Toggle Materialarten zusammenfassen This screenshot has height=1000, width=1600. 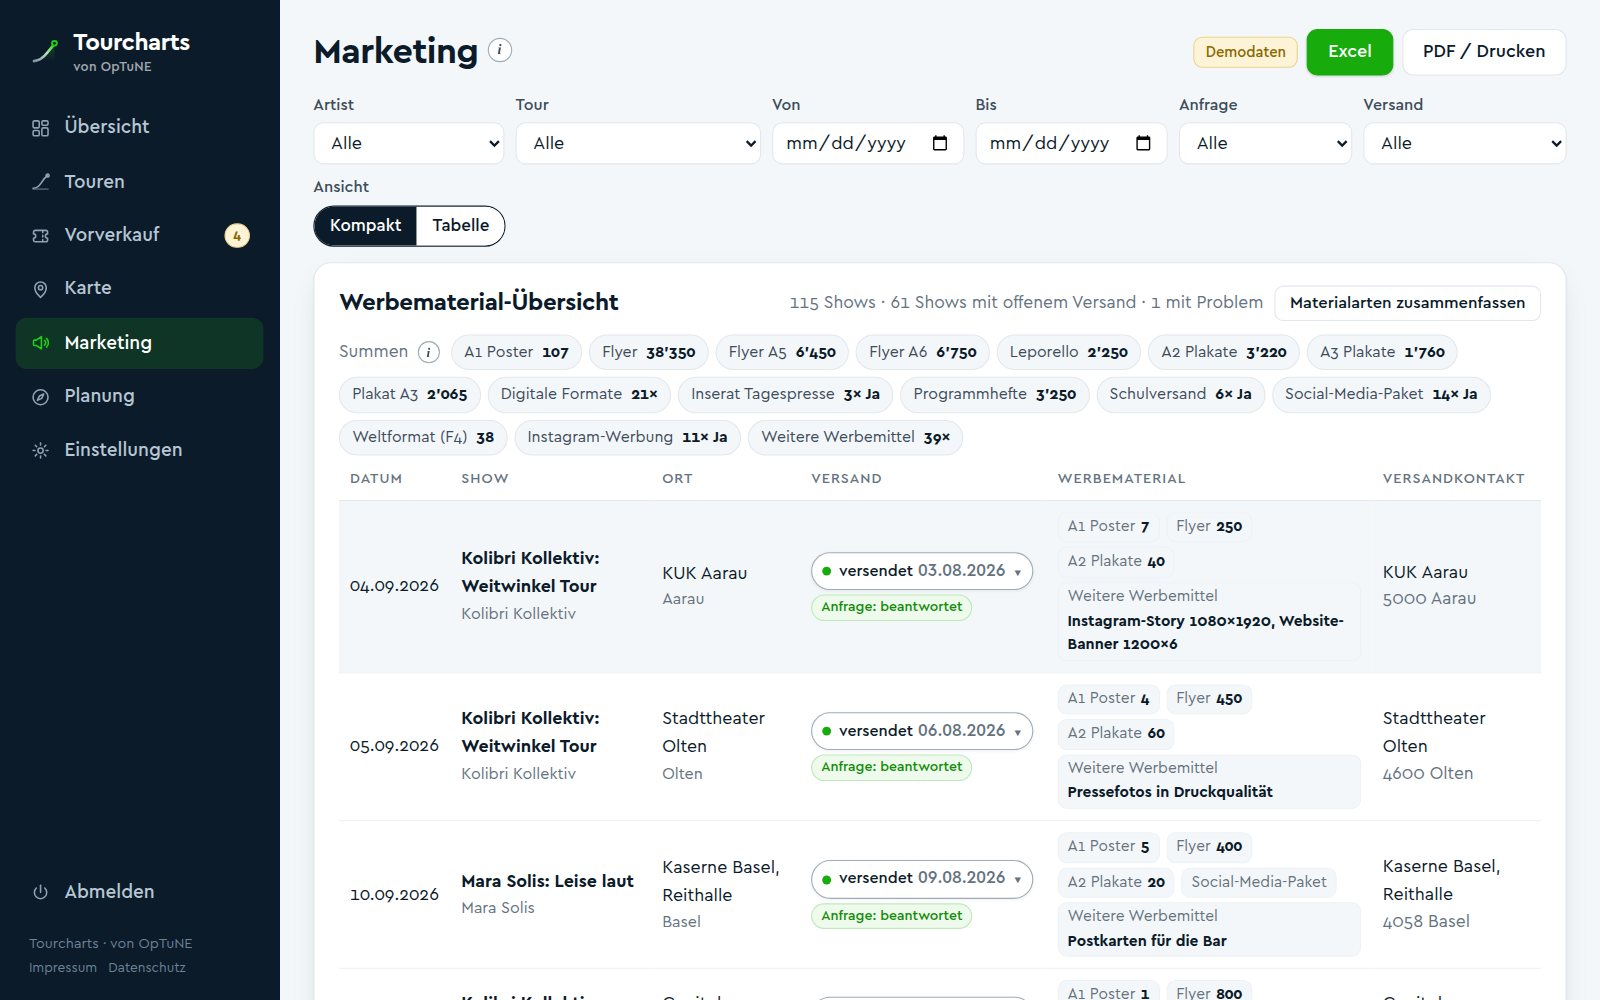pos(1407,303)
